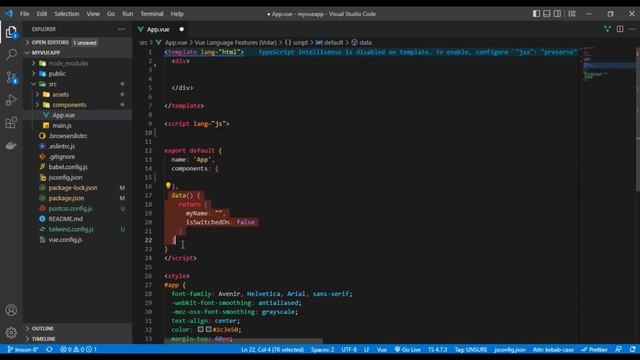Open notifications bell in status bar
The height and width of the screenshot is (360, 640).
tap(632, 349)
